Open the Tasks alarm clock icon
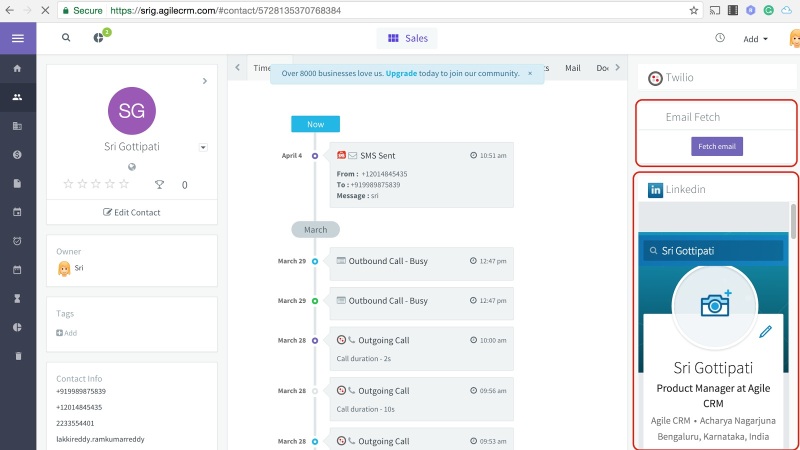This screenshot has width=800, height=450. (x=17, y=241)
